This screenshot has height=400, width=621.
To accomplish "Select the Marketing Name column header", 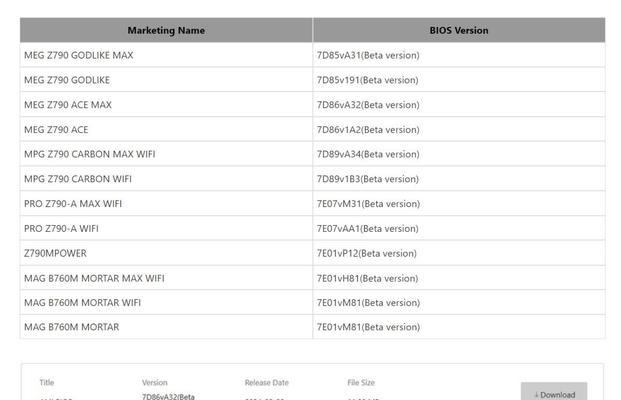I will coord(166,30).
